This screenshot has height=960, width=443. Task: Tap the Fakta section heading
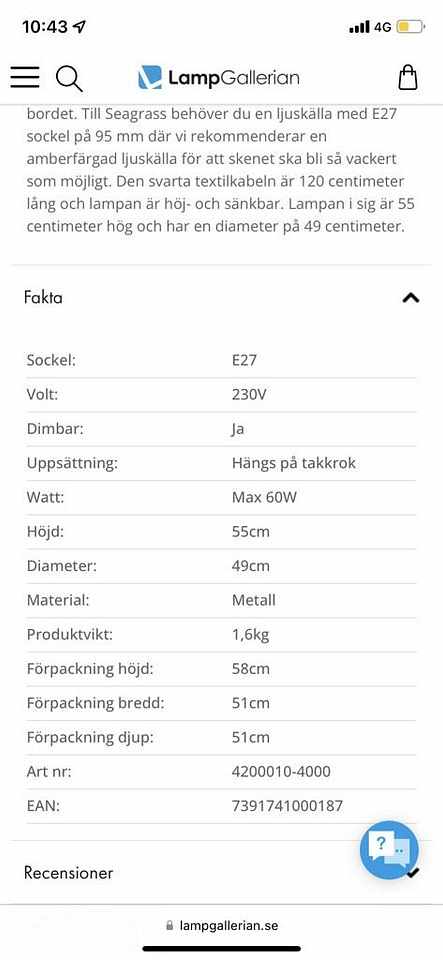43,298
